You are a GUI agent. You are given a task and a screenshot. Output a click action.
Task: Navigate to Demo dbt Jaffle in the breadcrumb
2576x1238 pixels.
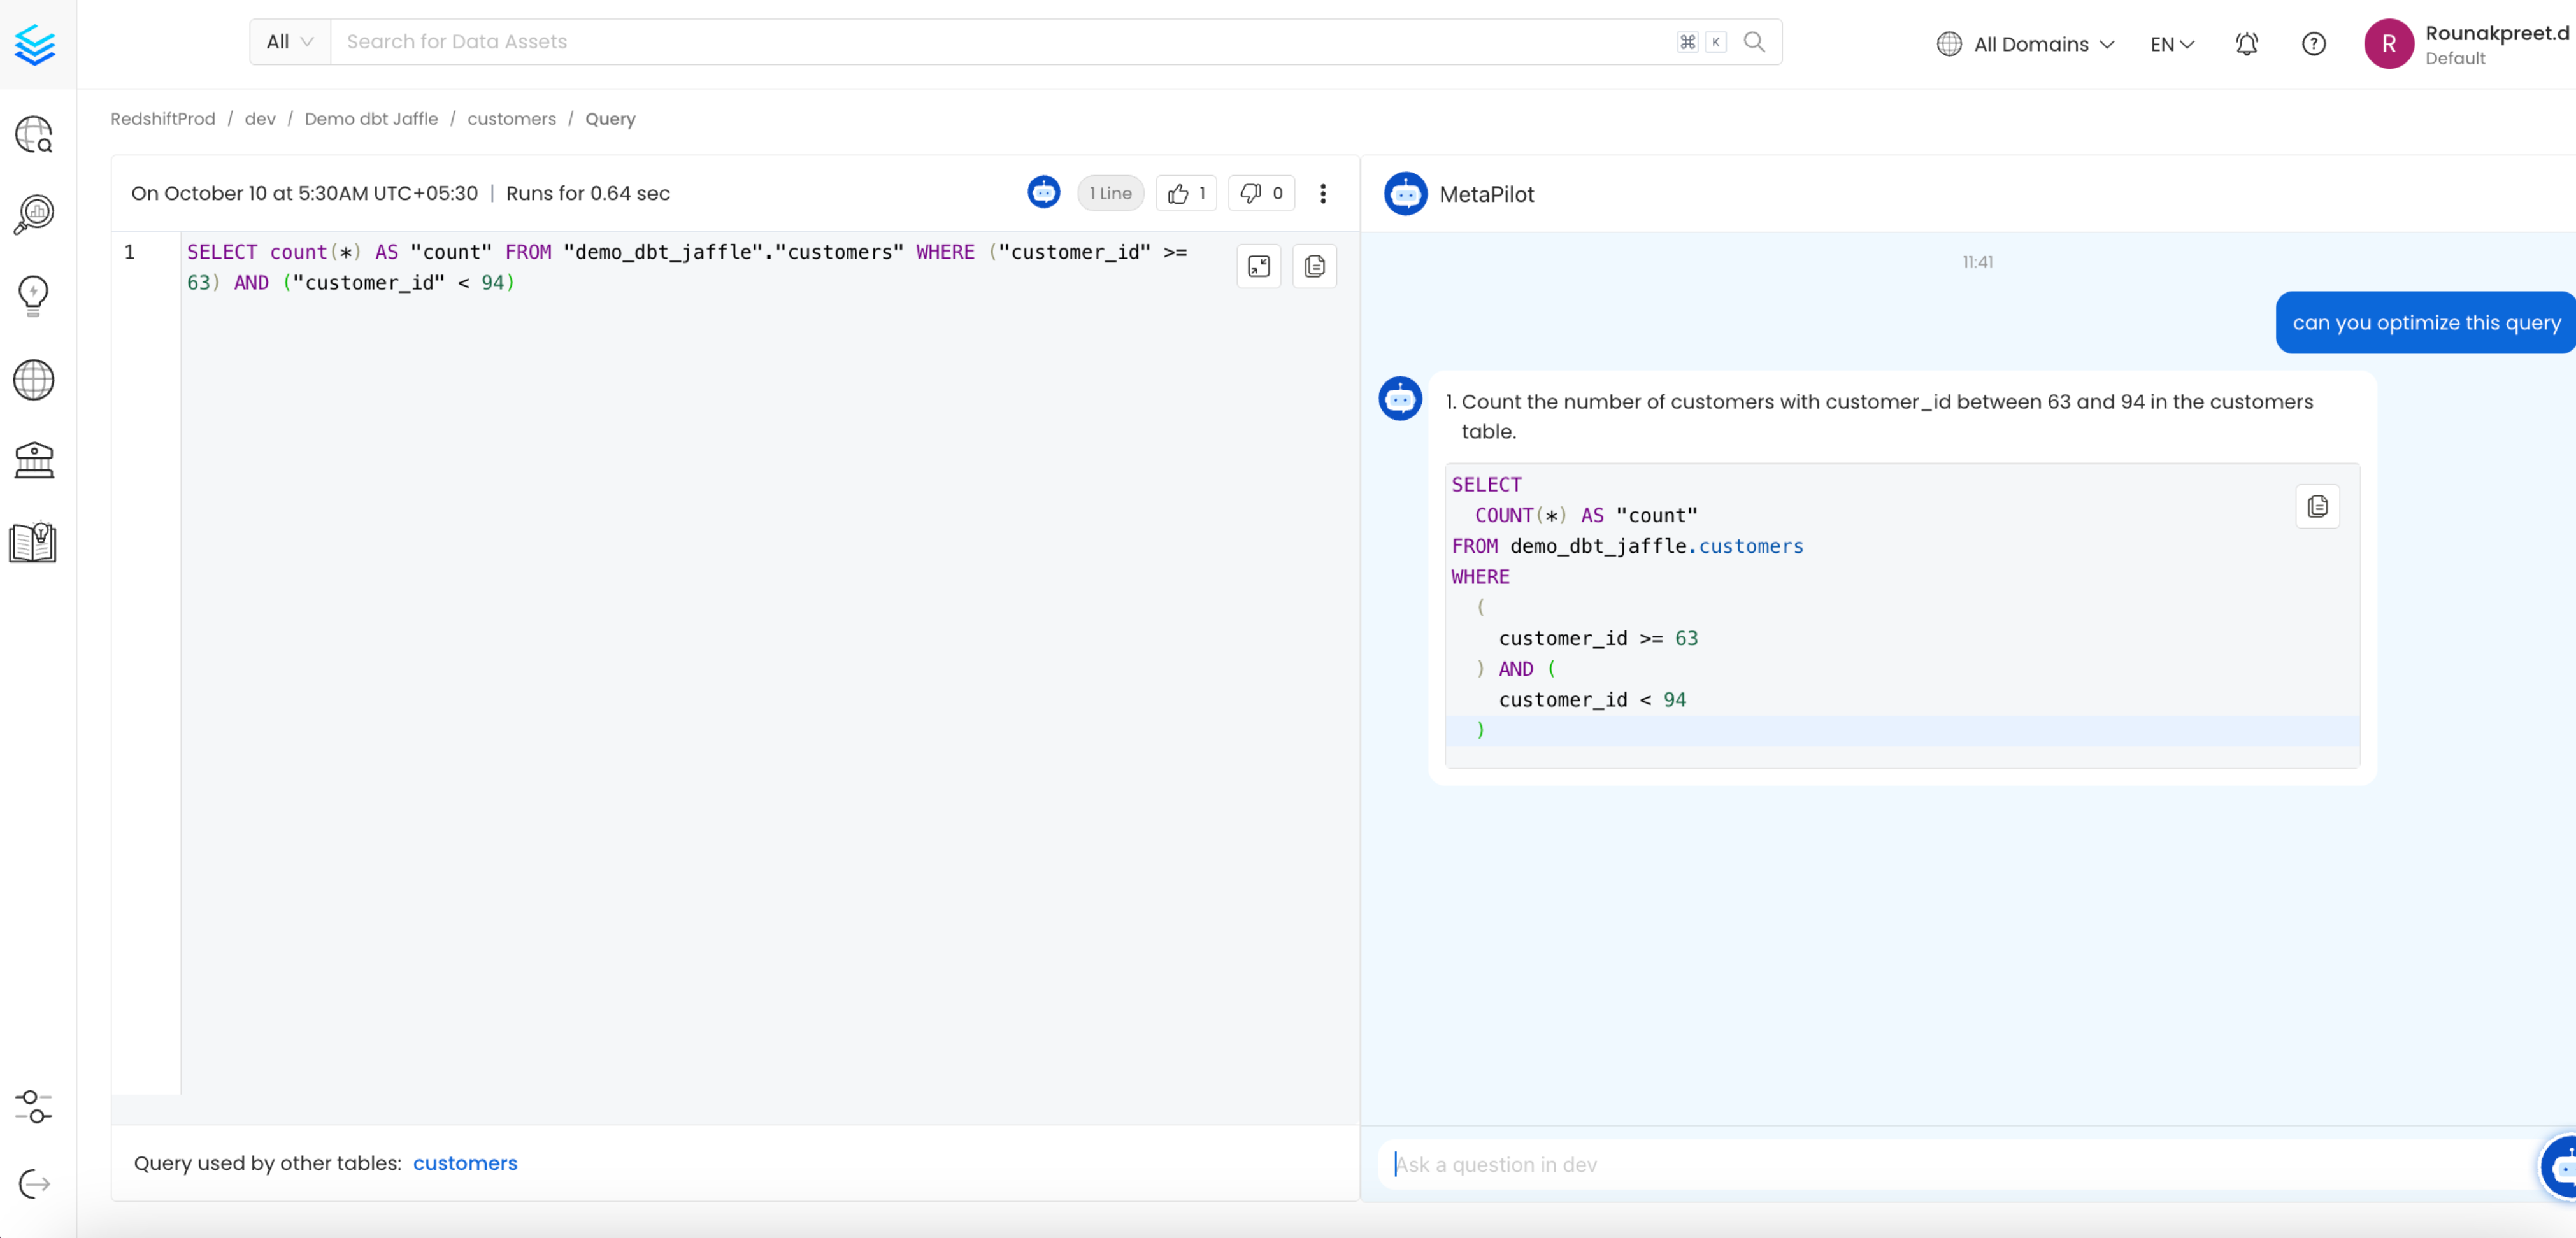point(371,119)
